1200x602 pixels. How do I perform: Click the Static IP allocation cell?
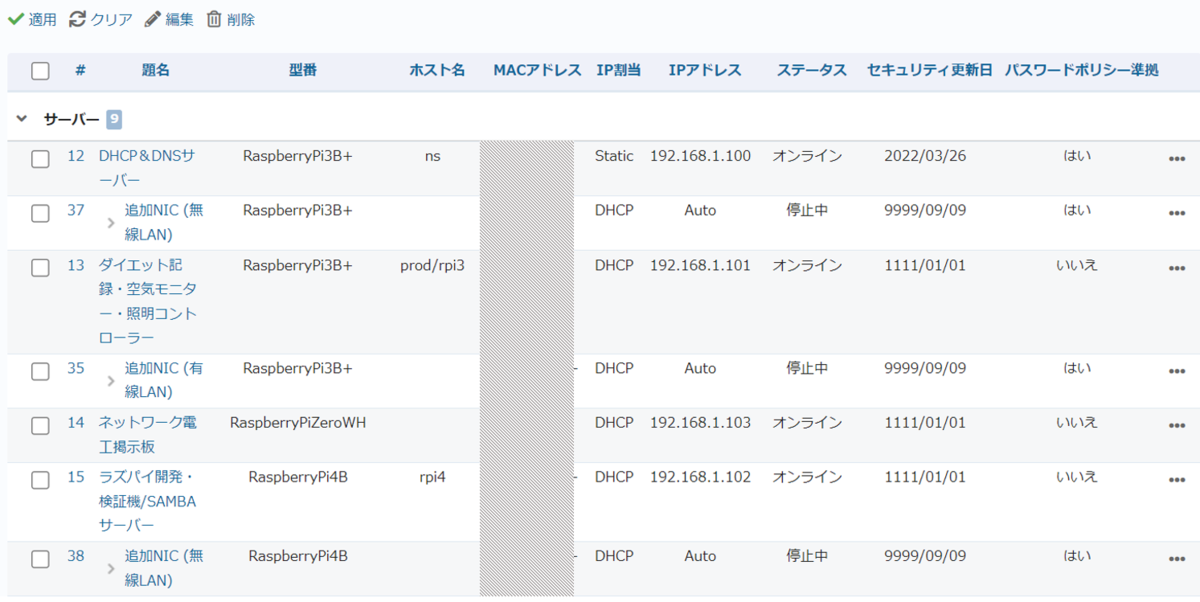[614, 156]
